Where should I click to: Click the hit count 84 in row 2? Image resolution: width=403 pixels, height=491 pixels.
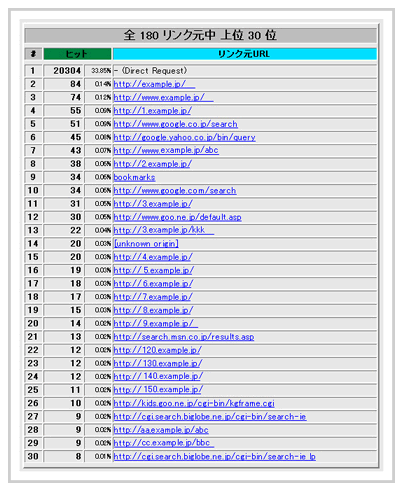pyautogui.click(x=75, y=84)
